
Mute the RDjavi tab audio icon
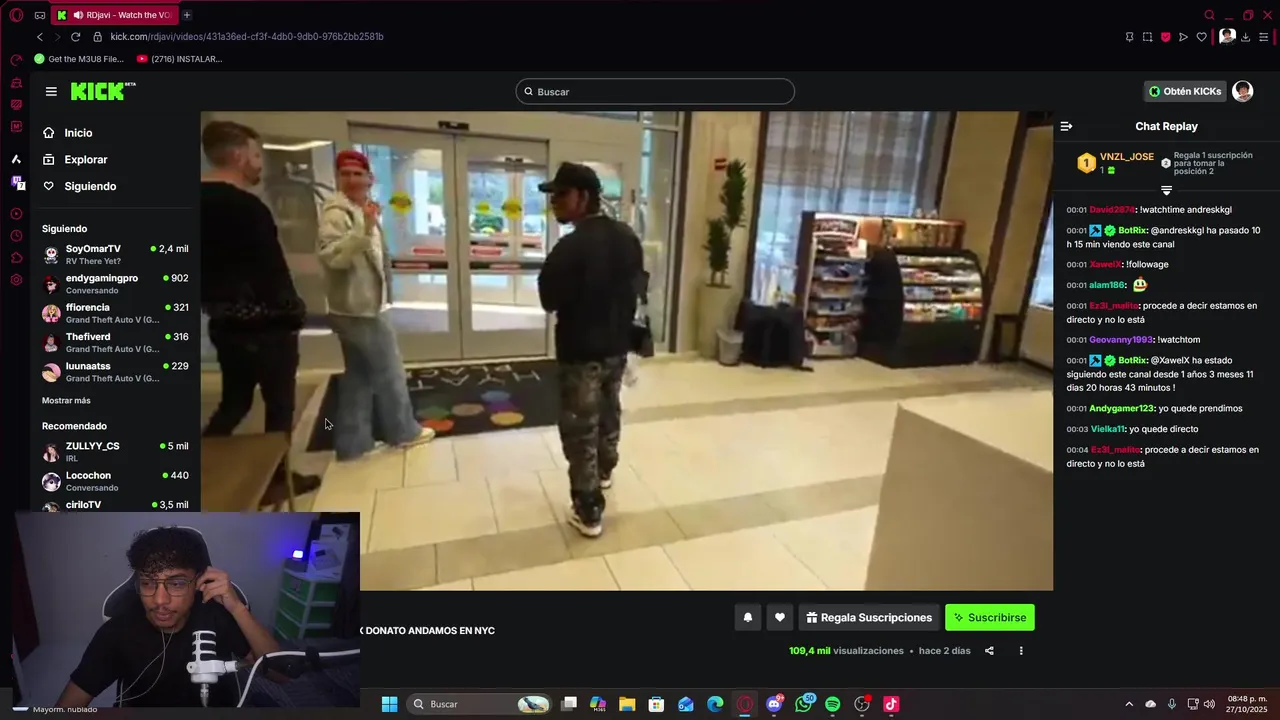coord(78,15)
